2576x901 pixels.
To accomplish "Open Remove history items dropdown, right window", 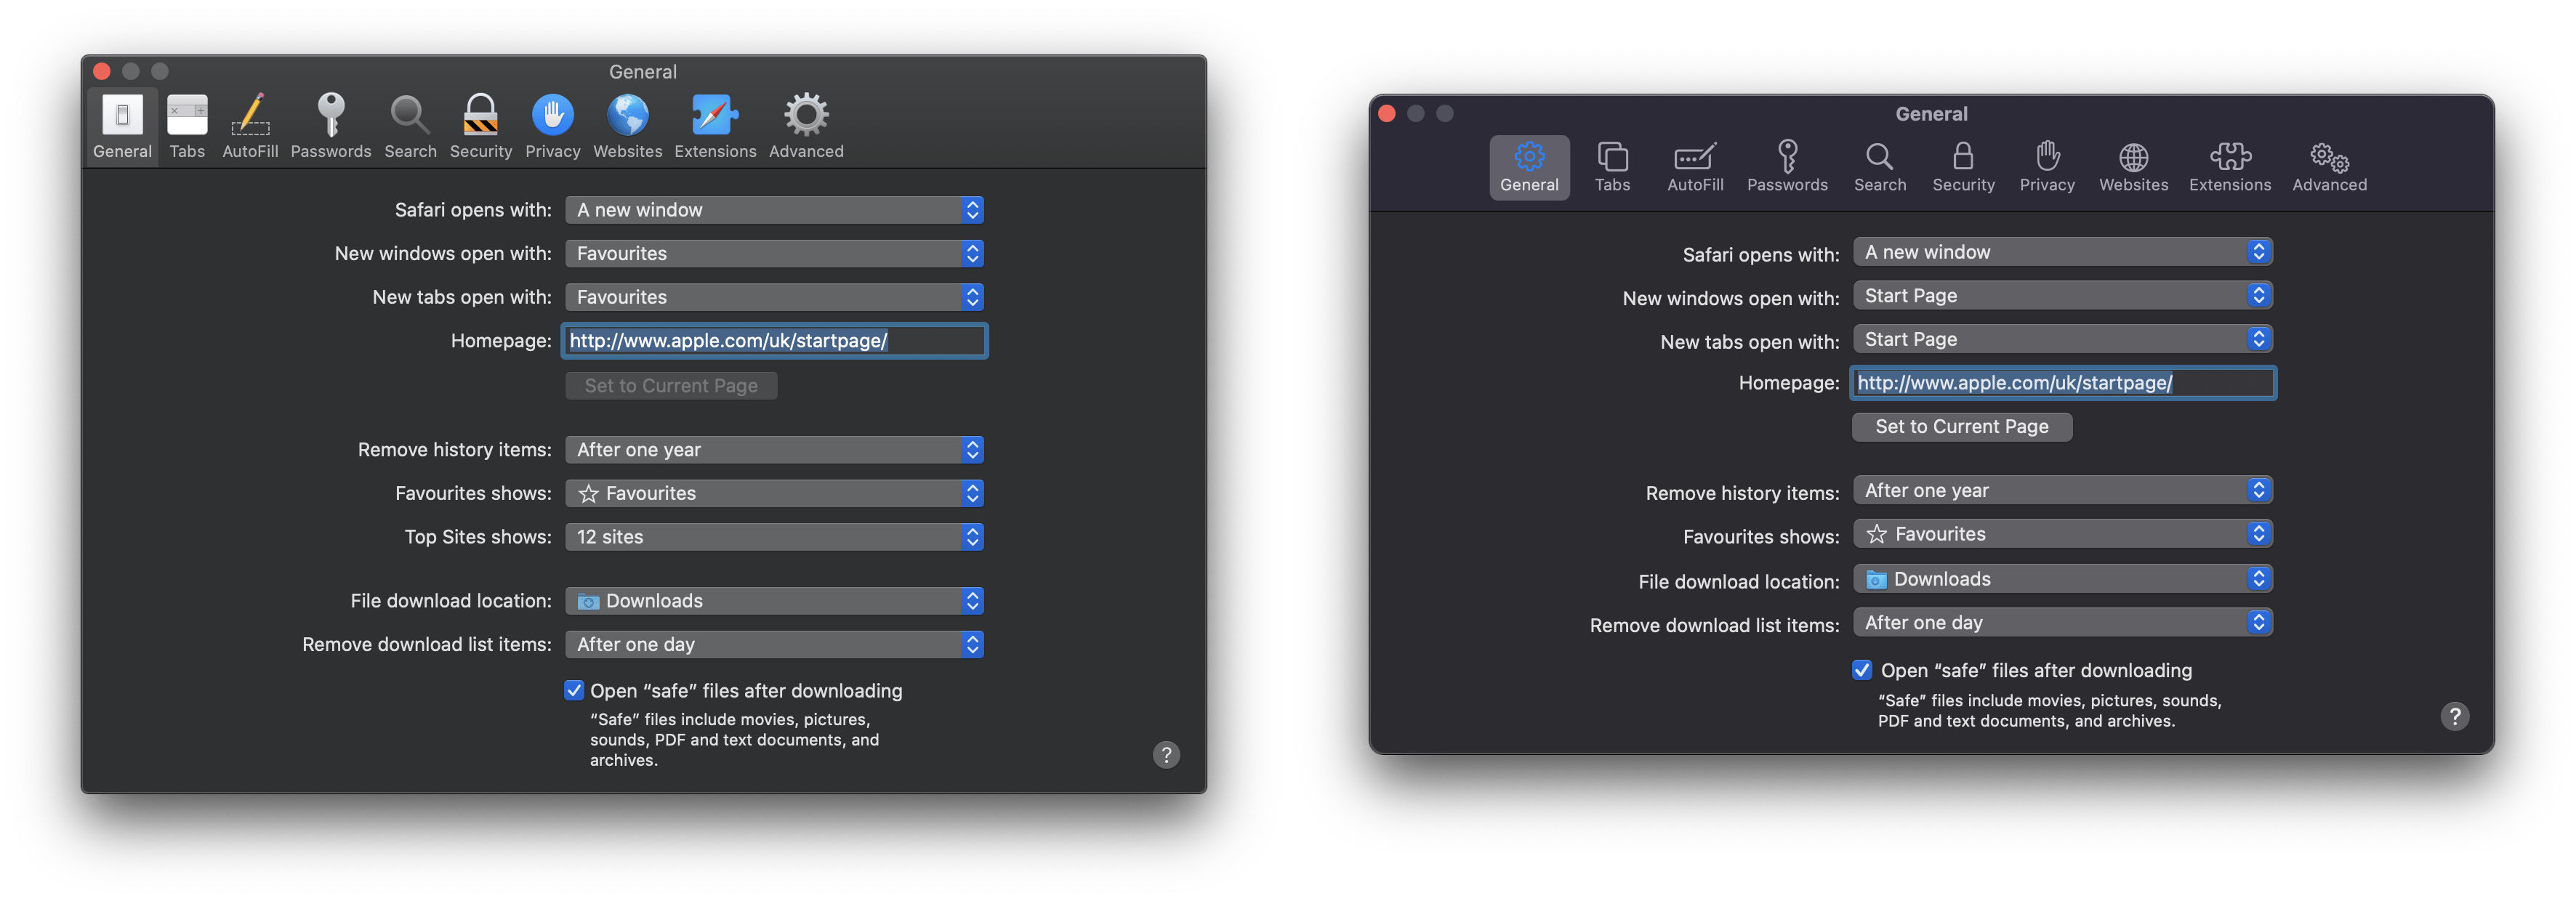I will tap(2062, 490).
